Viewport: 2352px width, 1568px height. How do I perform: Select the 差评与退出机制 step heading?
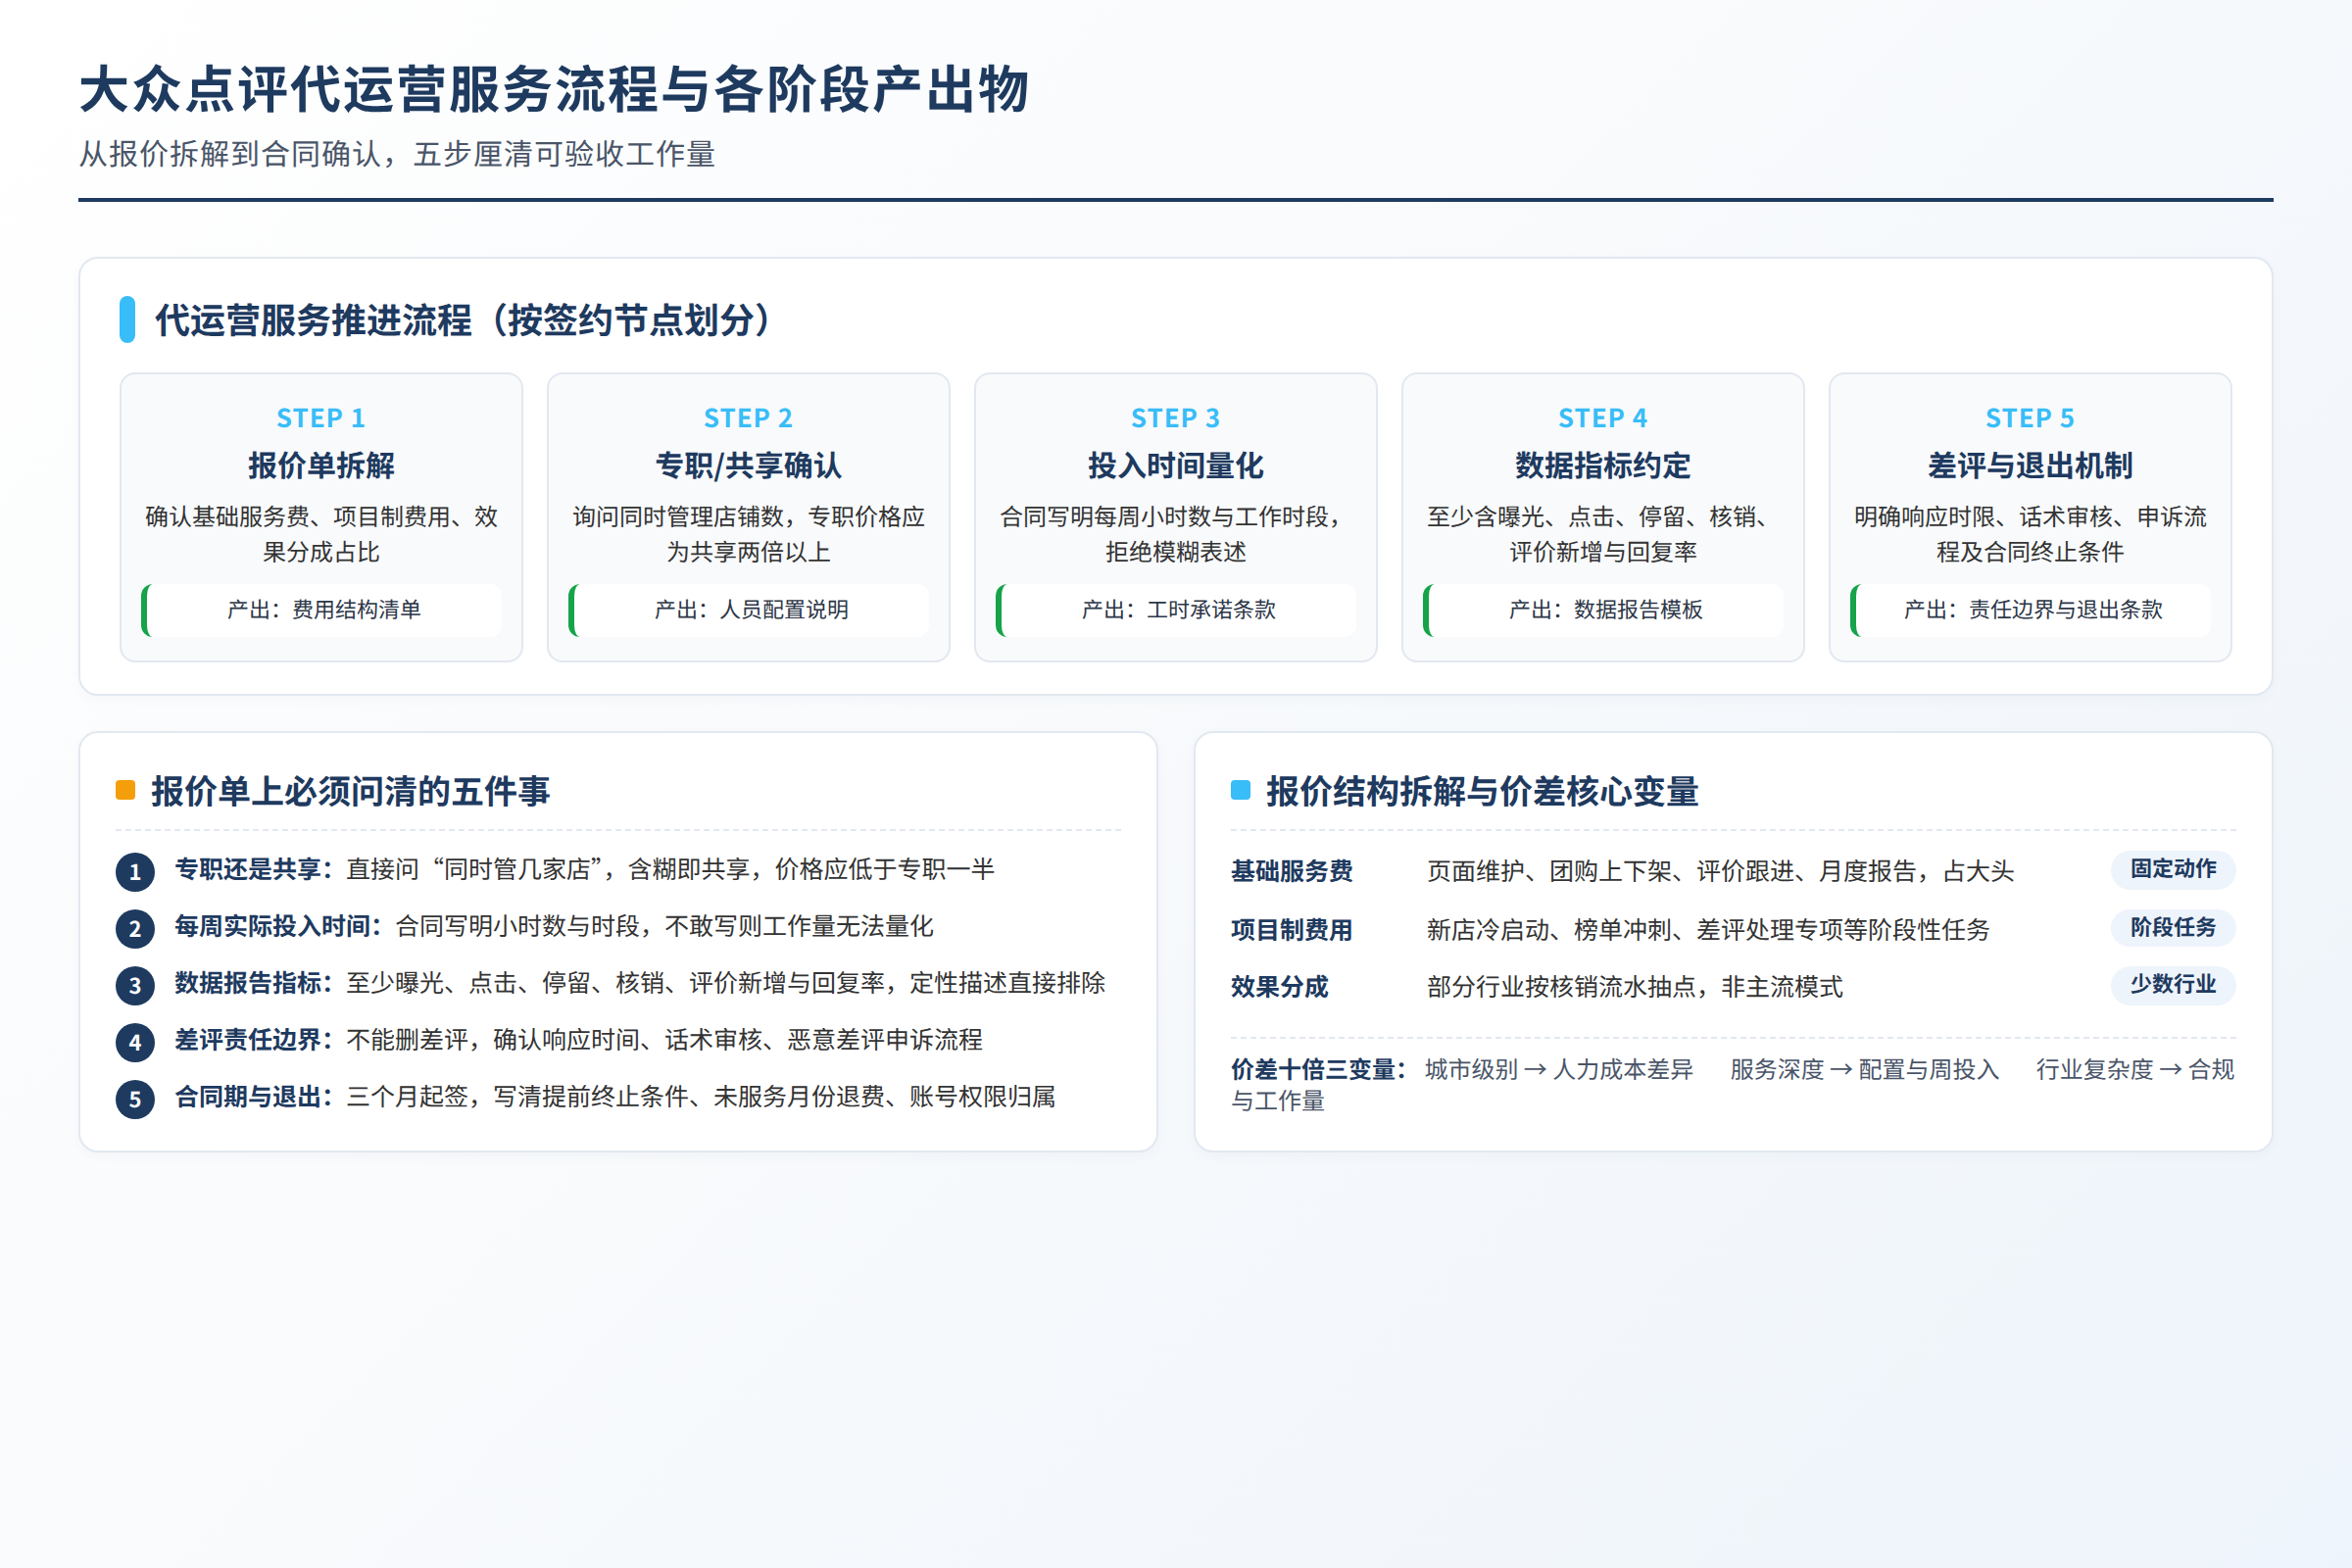2030,465
